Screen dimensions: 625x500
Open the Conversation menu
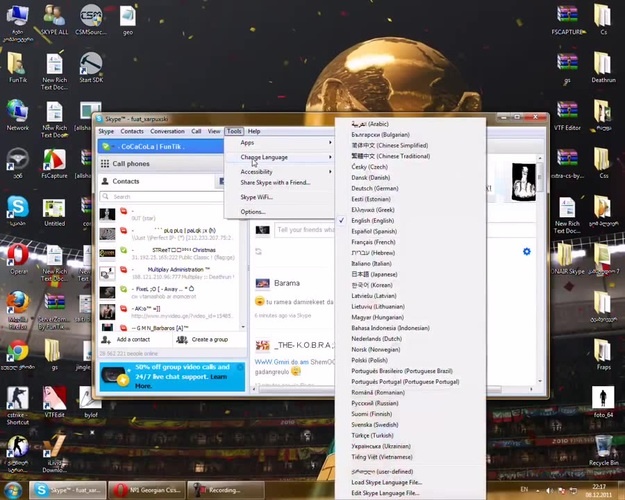pyautogui.click(x=167, y=131)
